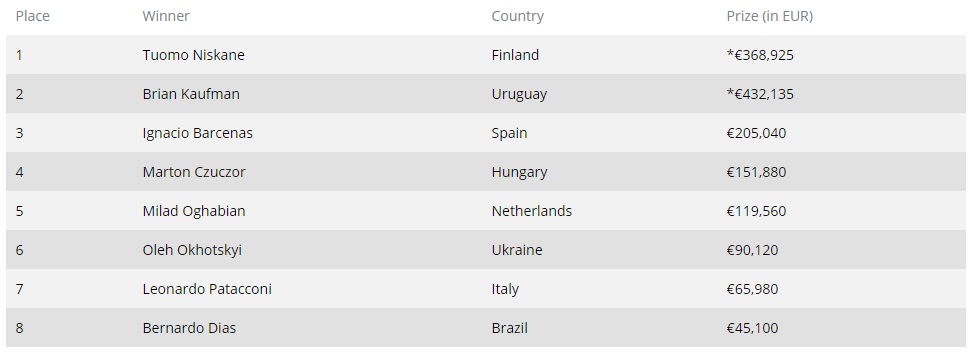Click the Leonardo Patacconi cell
Image resolution: width=979 pixels, height=360 pixels.
207,289
